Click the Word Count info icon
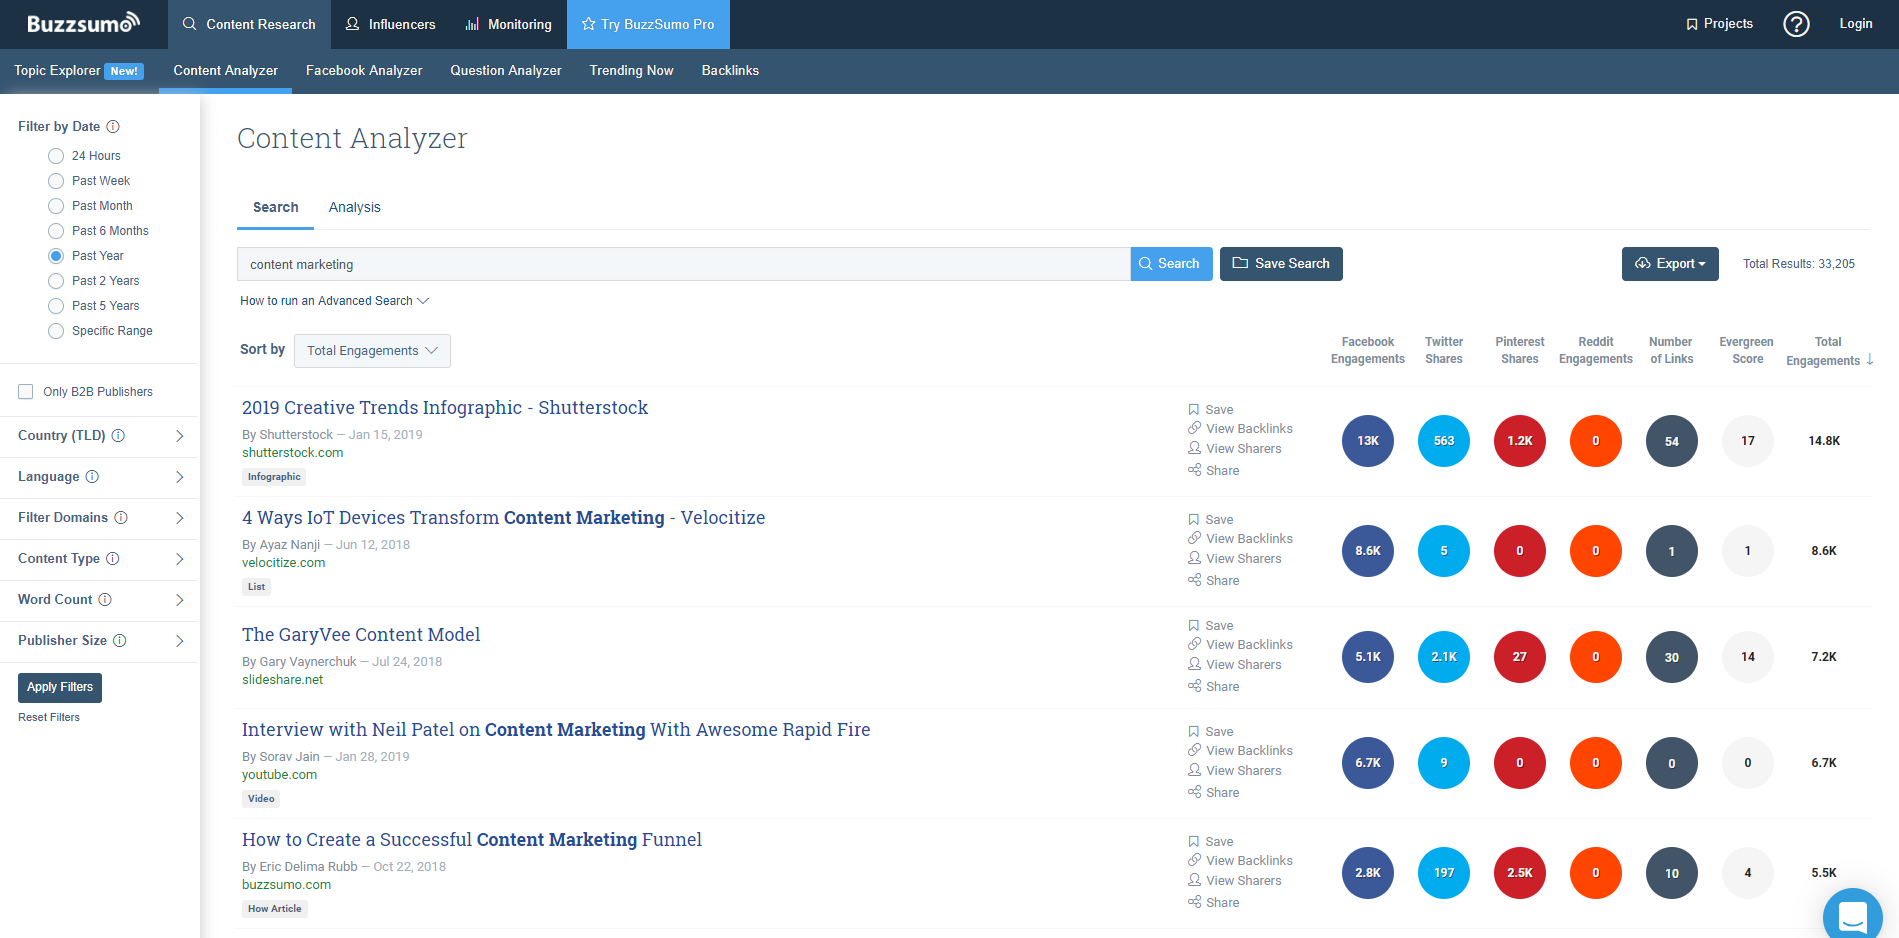Image resolution: width=1899 pixels, height=938 pixels. click(x=105, y=600)
